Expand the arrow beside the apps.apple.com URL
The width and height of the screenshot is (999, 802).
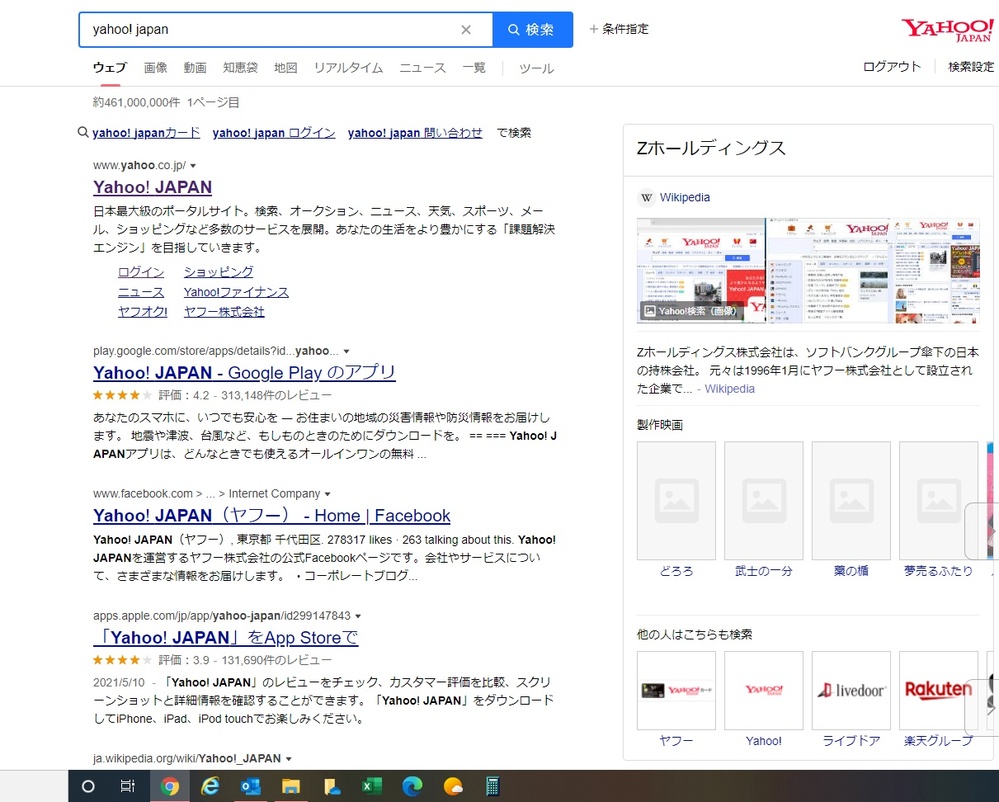358,616
